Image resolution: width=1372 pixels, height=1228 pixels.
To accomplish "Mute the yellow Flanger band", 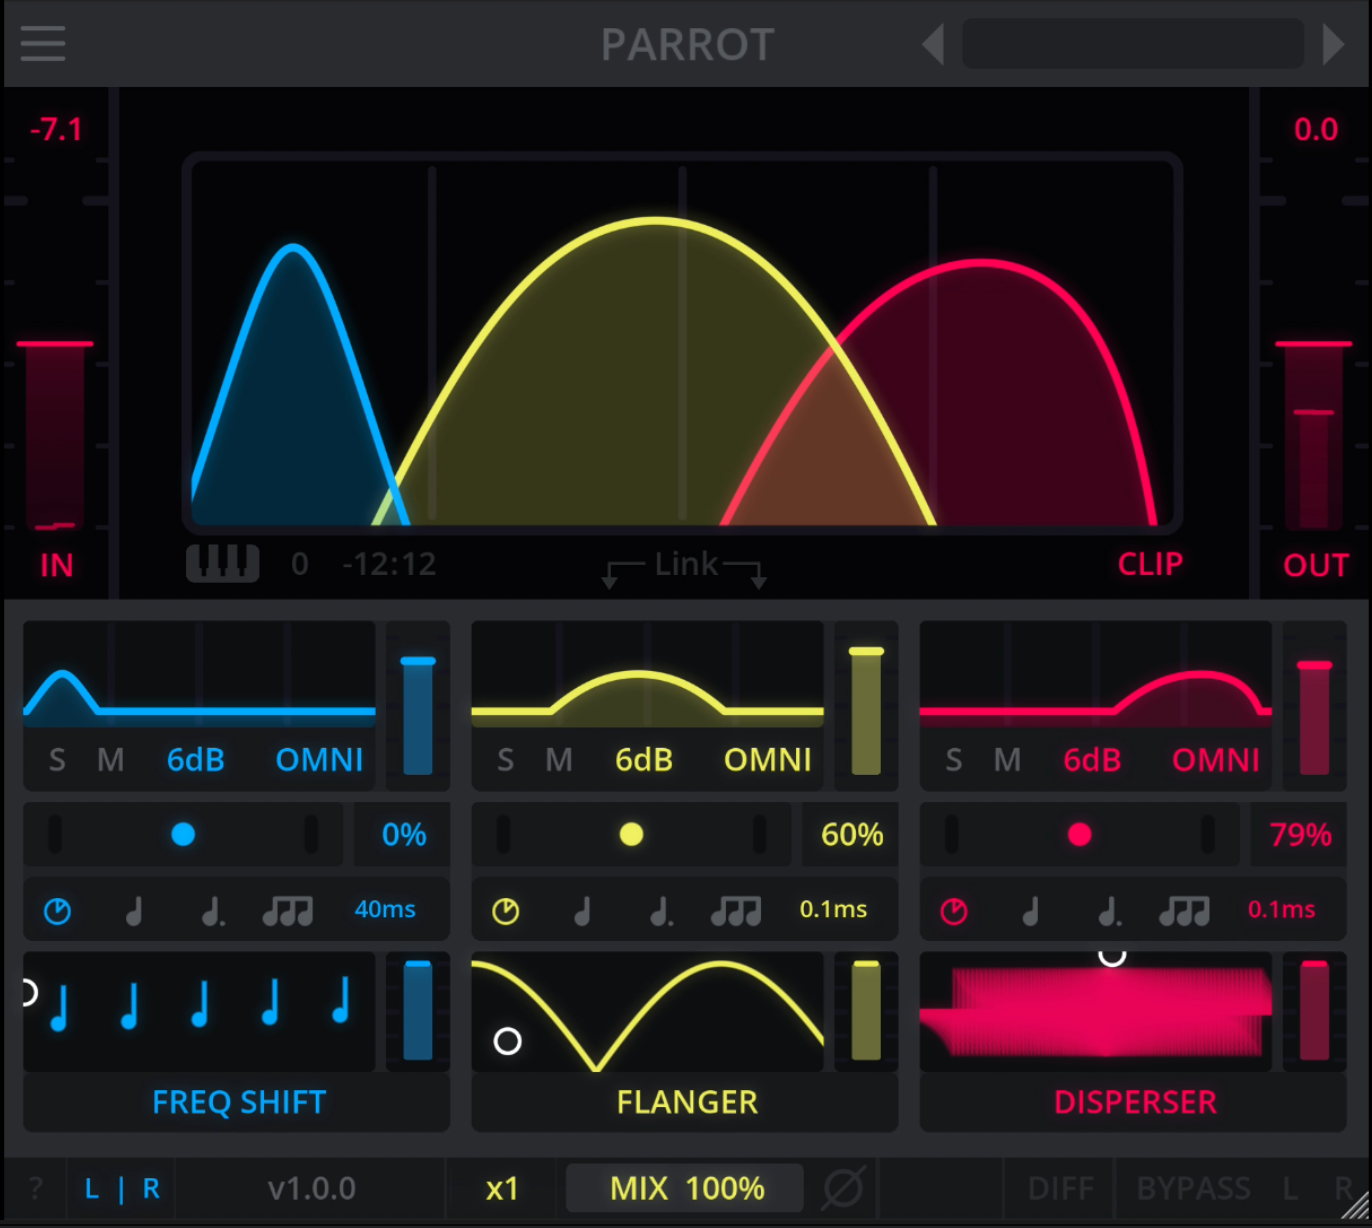I will [x=558, y=760].
